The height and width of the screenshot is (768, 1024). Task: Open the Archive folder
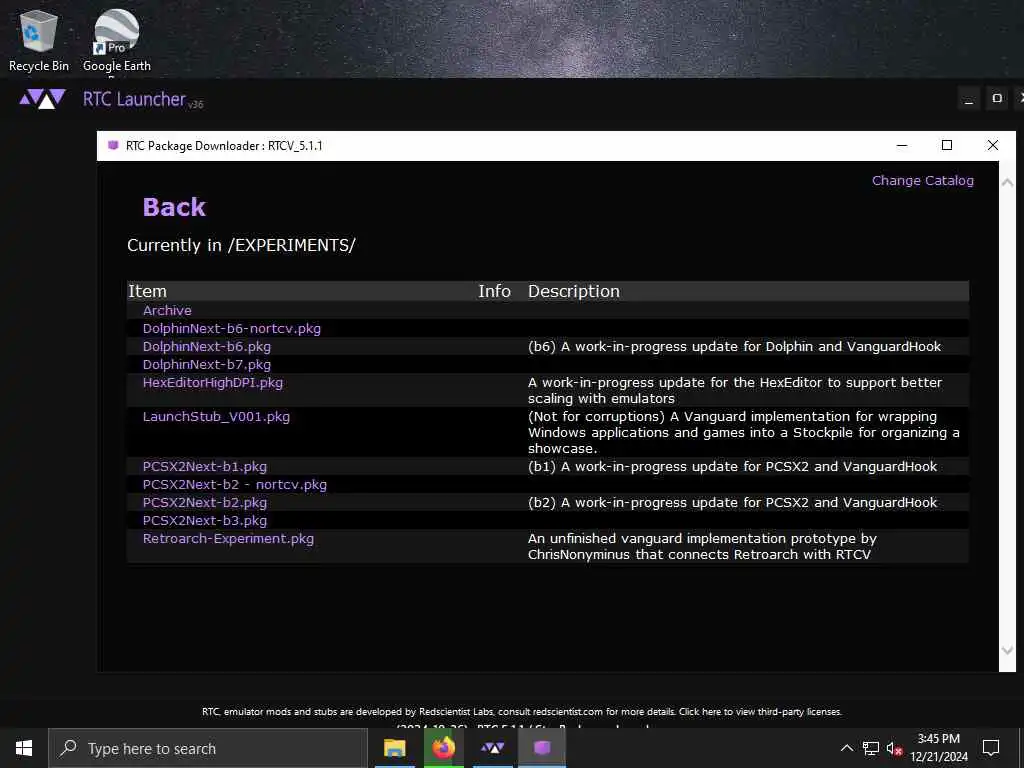point(167,310)
